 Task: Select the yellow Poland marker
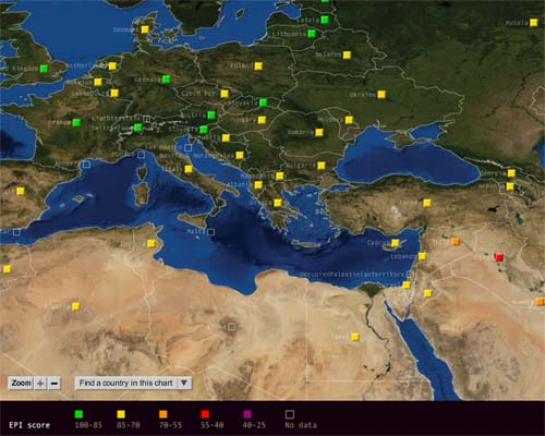point(258,66)
